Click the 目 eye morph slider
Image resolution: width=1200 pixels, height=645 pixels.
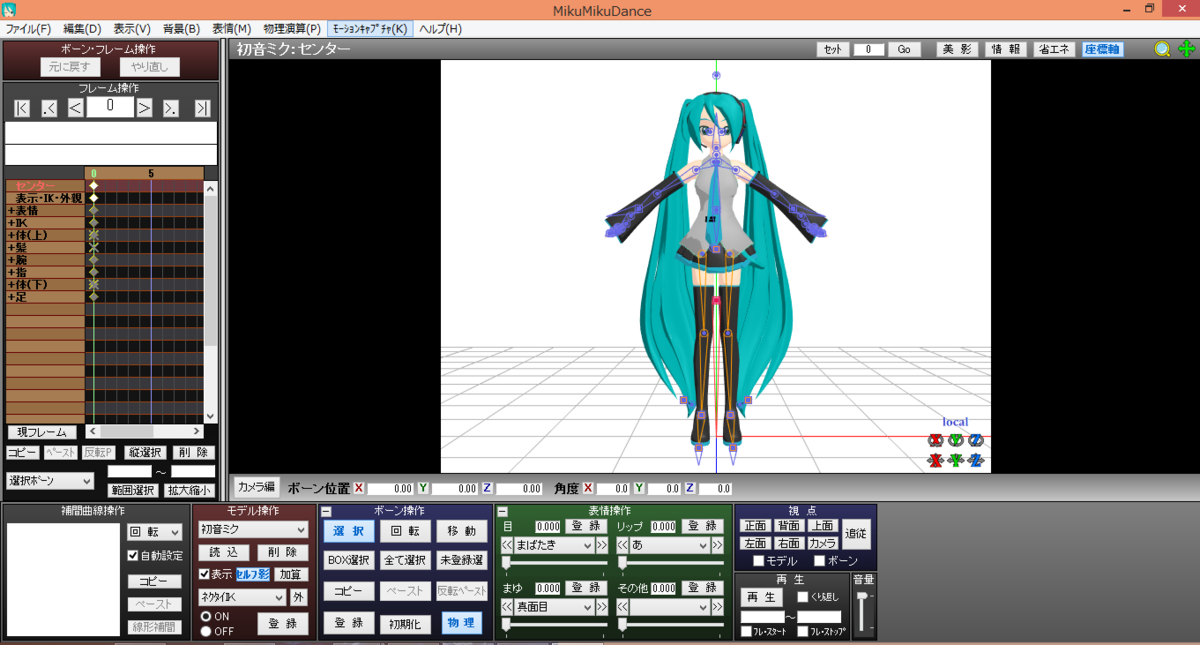click(554, 563)
